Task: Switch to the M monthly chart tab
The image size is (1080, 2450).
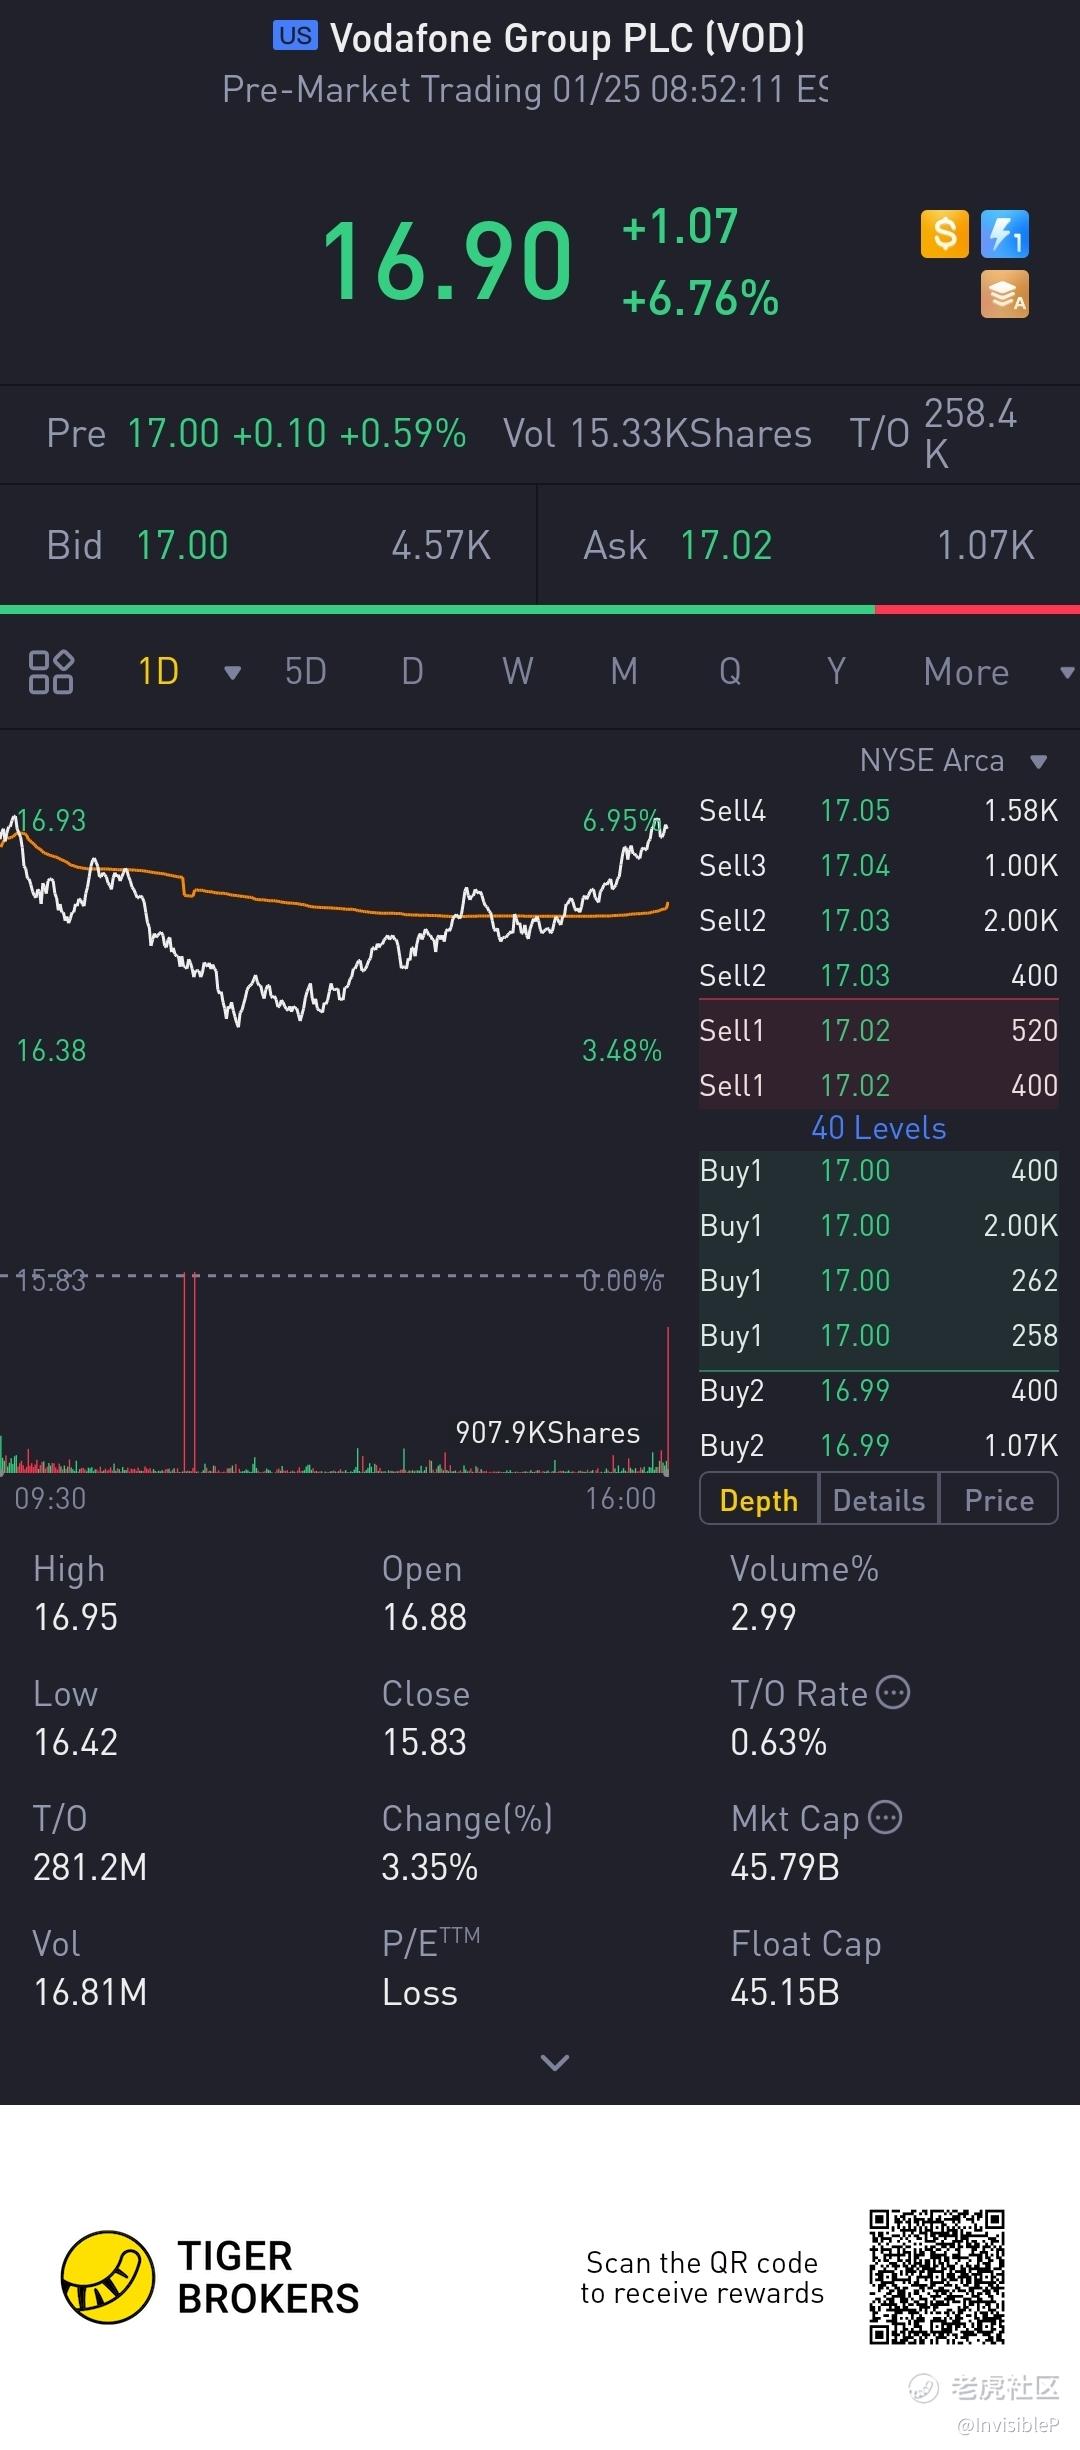Action: coord(624,672)
